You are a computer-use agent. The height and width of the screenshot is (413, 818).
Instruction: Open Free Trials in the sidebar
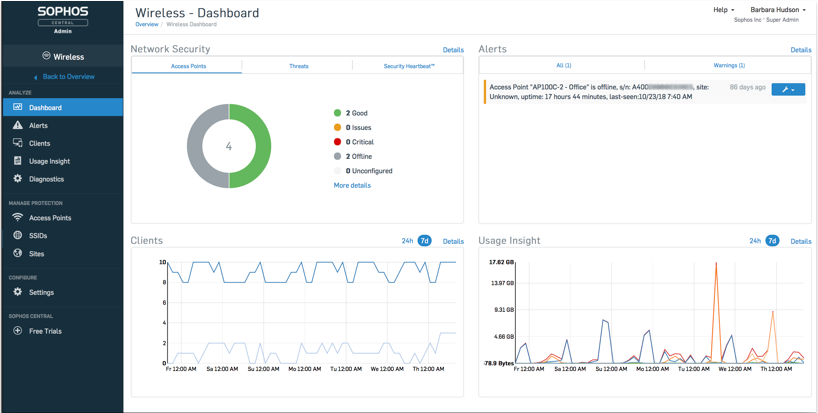63,331
